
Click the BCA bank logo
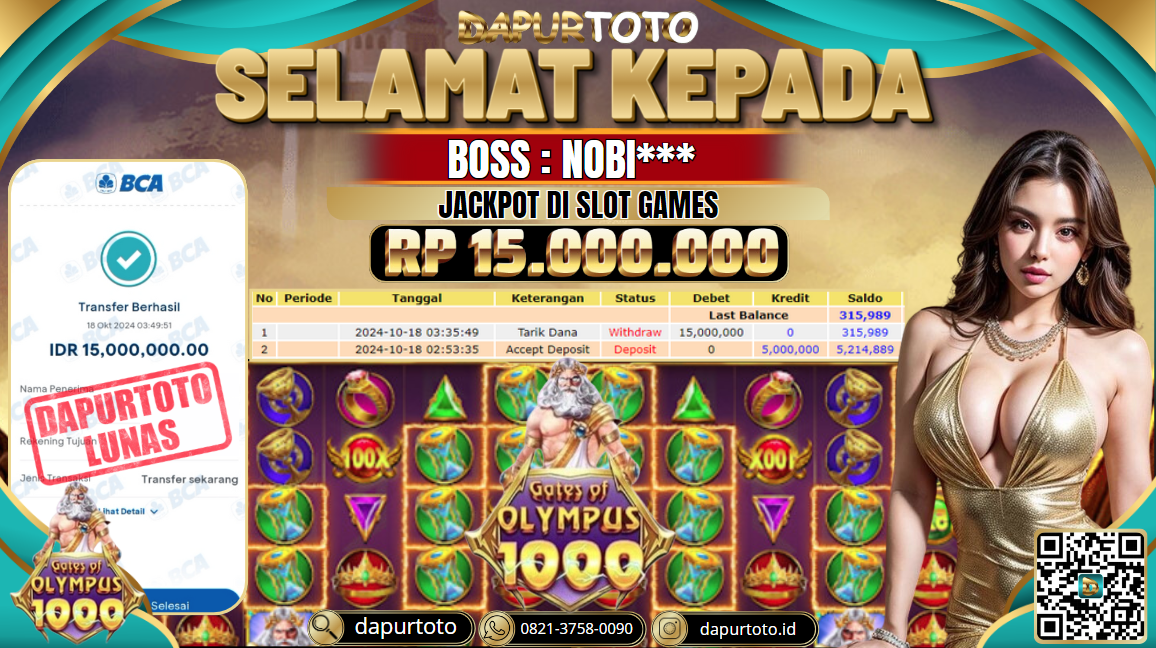[x=130, y=182]
